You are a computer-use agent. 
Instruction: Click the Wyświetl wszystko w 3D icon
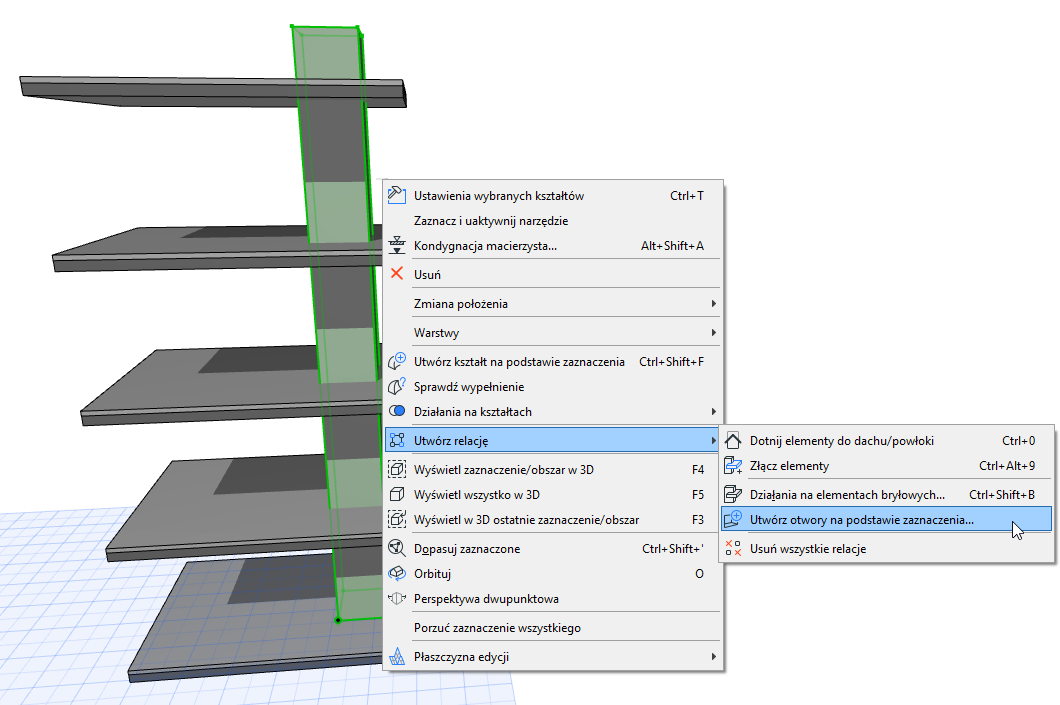(x=397, y=494)
